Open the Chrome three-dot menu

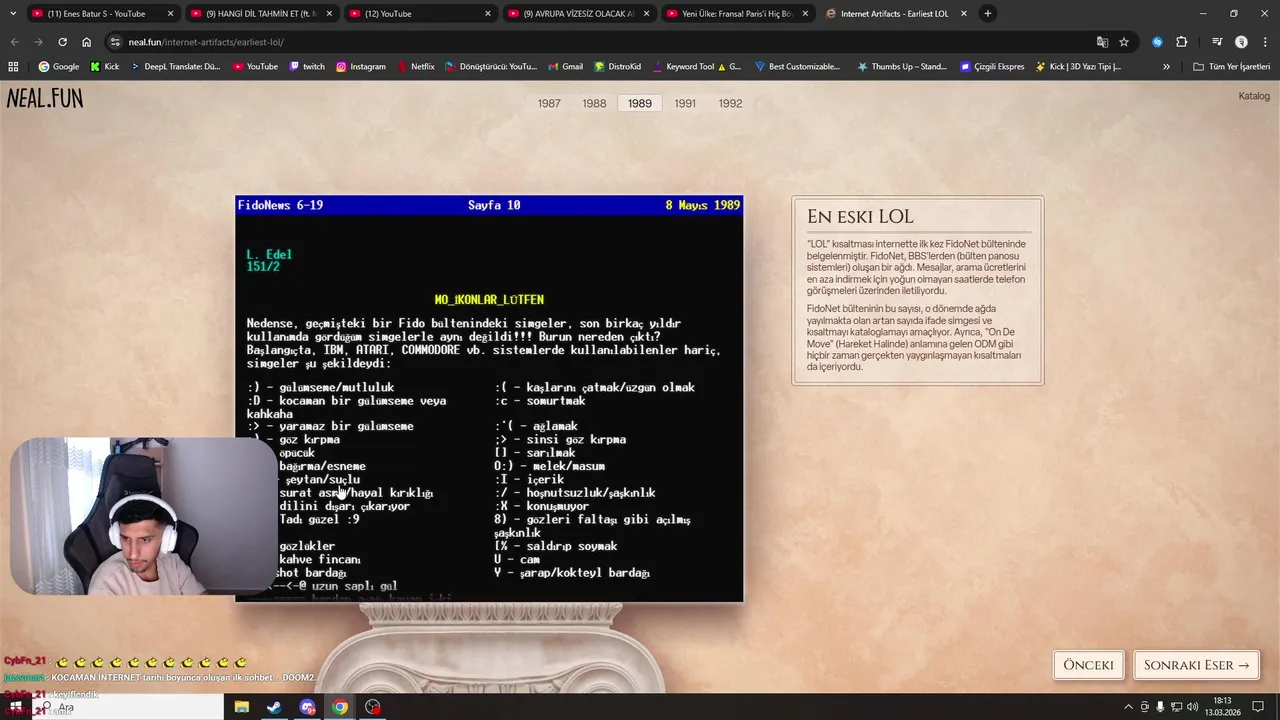coord(1265,42)
